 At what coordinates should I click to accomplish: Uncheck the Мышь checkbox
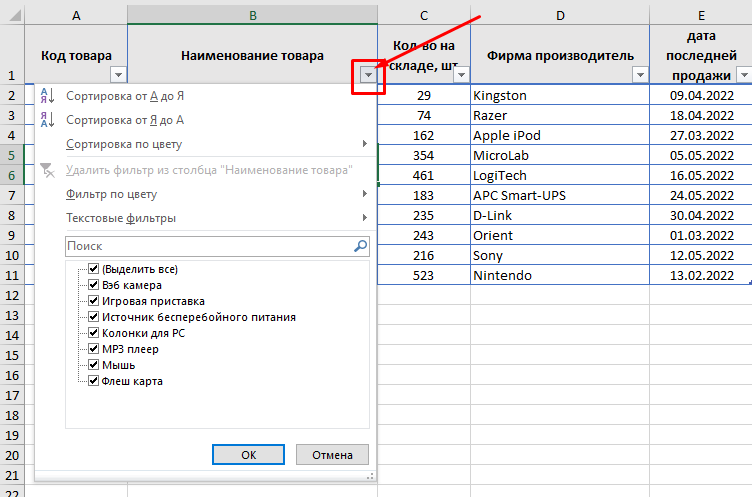[94, 365]
